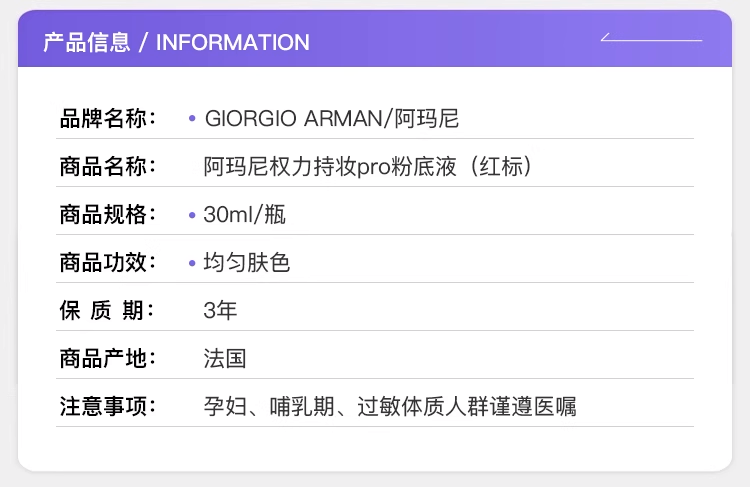The width and height of the screenshot is (750, 487).
Task: Select the label '商品功效:'
Action: click(108, 262)
